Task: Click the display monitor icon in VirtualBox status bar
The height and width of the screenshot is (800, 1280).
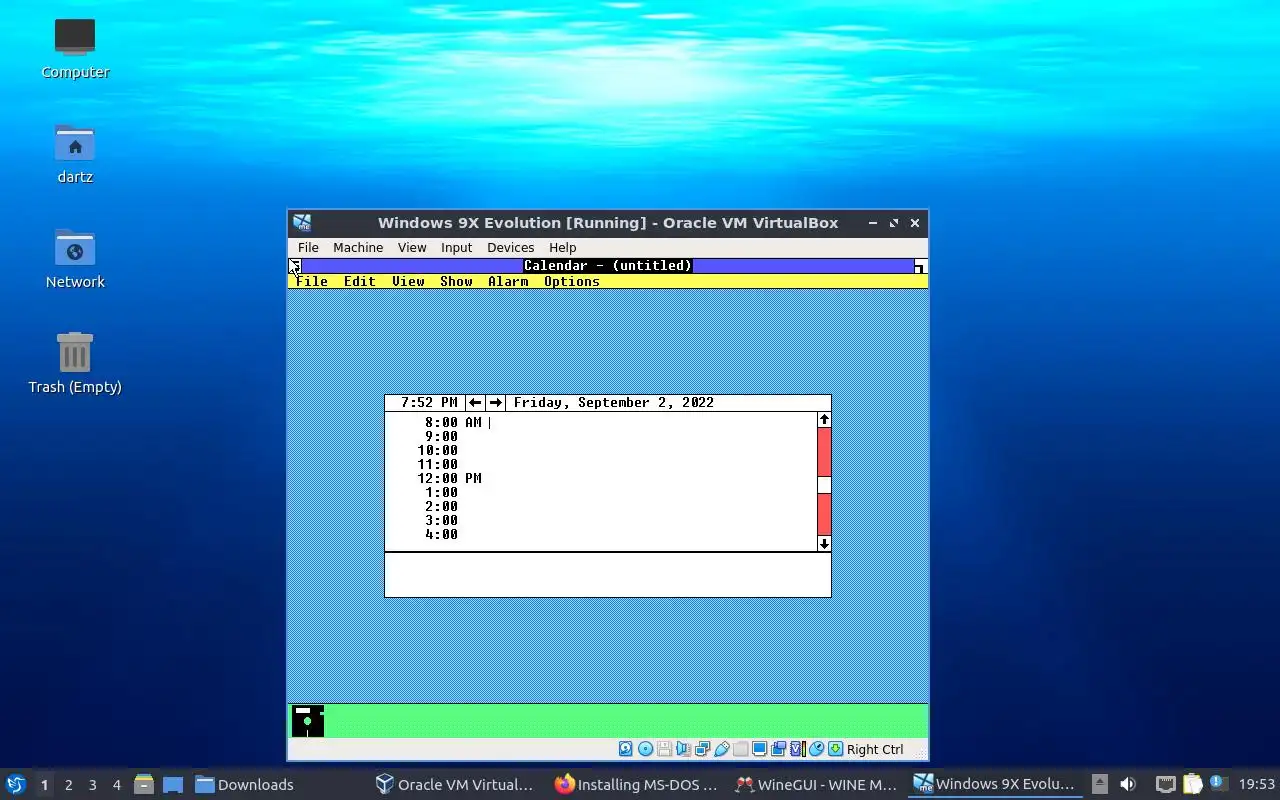Action: [759, 749]
